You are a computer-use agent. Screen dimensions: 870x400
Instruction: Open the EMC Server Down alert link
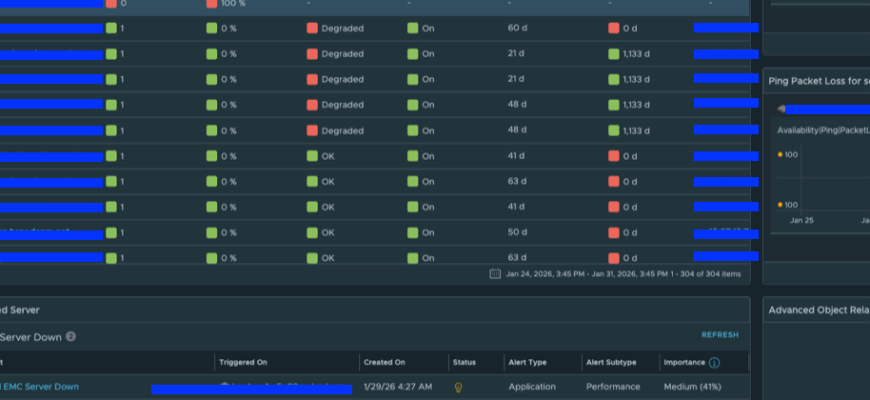coord(42,386)
